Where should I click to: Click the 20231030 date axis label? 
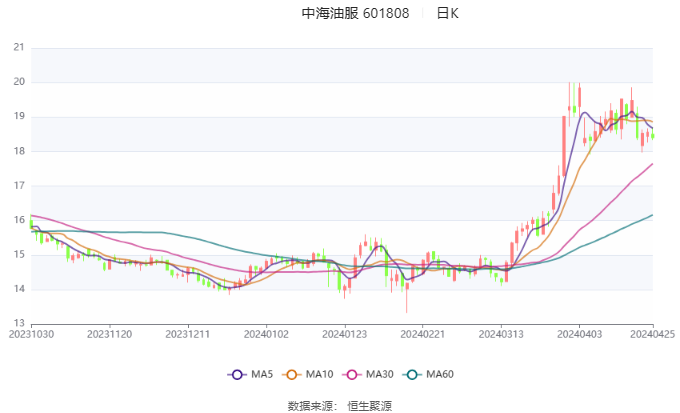click(x=32, y=334)
